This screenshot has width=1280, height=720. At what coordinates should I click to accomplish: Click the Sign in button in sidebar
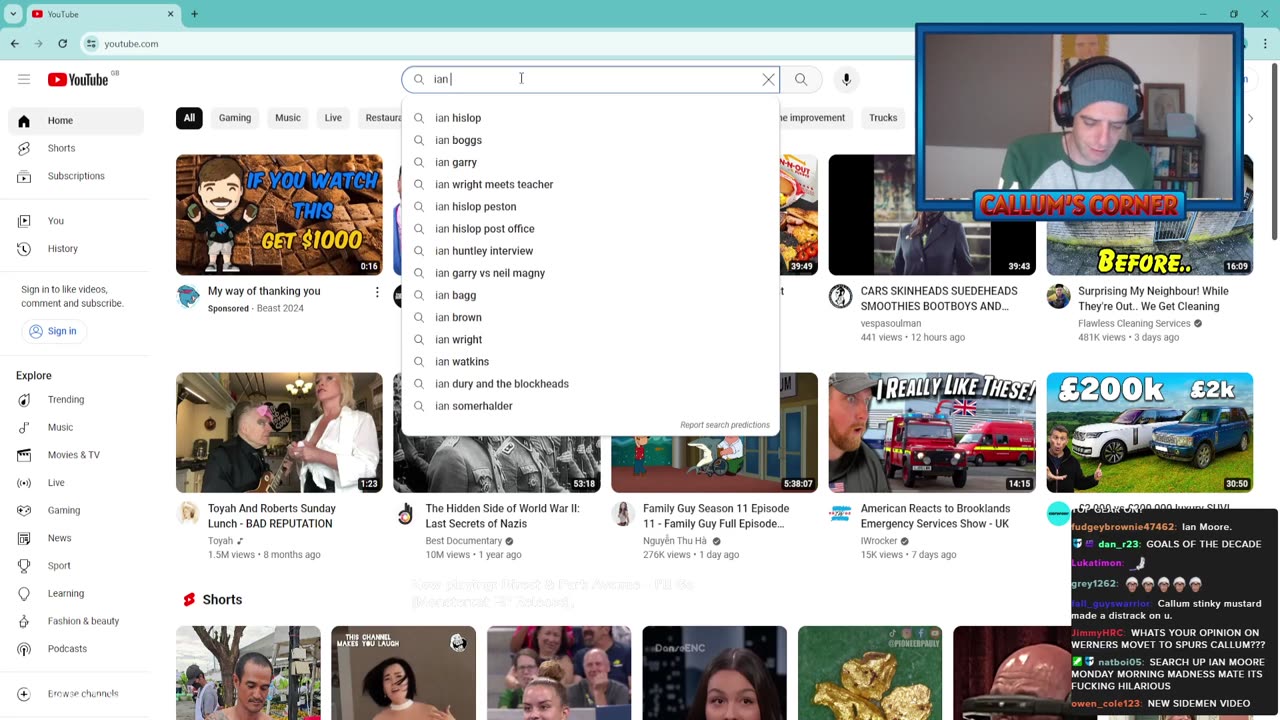click(x=53, y=331)
